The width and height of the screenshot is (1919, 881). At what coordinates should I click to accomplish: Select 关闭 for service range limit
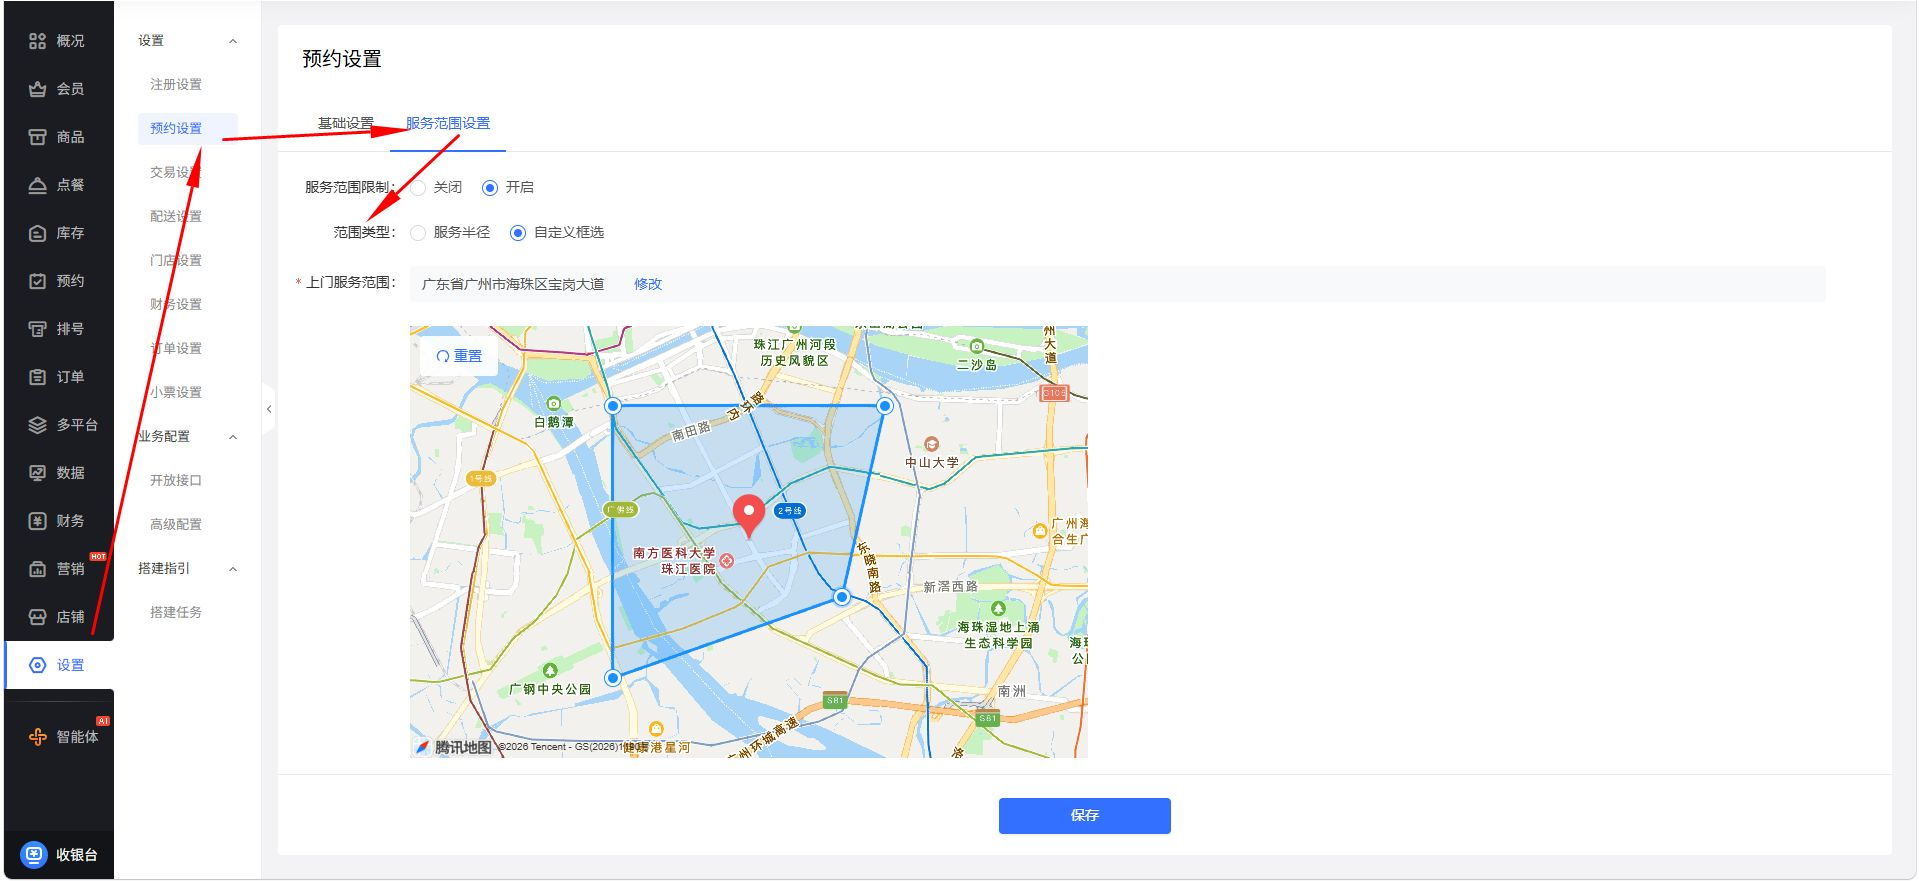pos(419,188)
